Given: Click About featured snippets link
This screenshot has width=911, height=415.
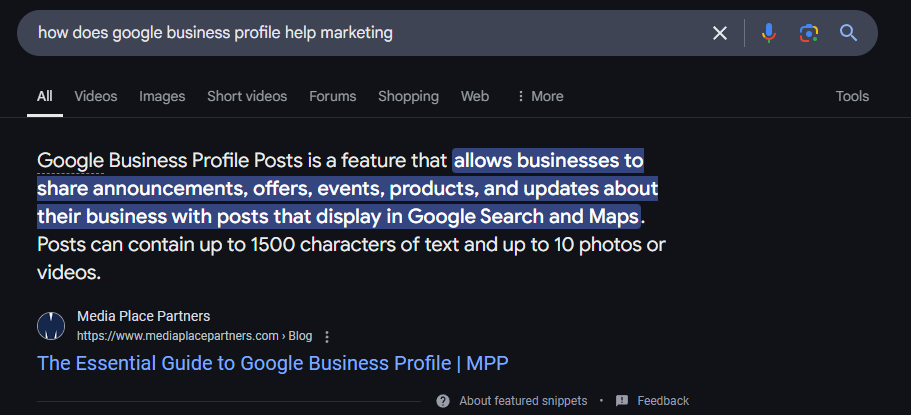Looking at the screenshot, I should click(x=523, y=401).
